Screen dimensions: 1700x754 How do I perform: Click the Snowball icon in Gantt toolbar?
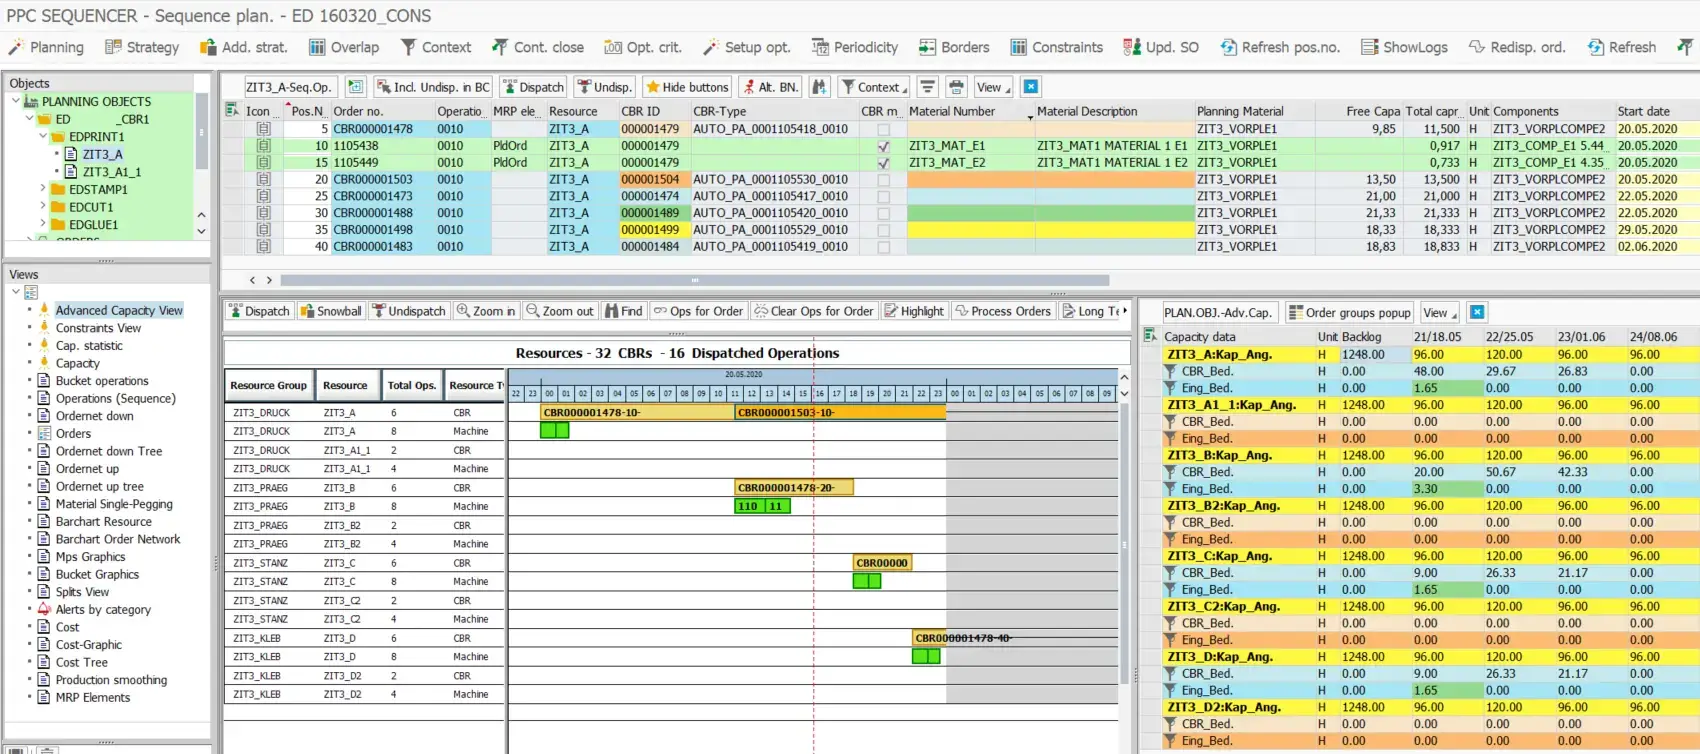(331, 311)
